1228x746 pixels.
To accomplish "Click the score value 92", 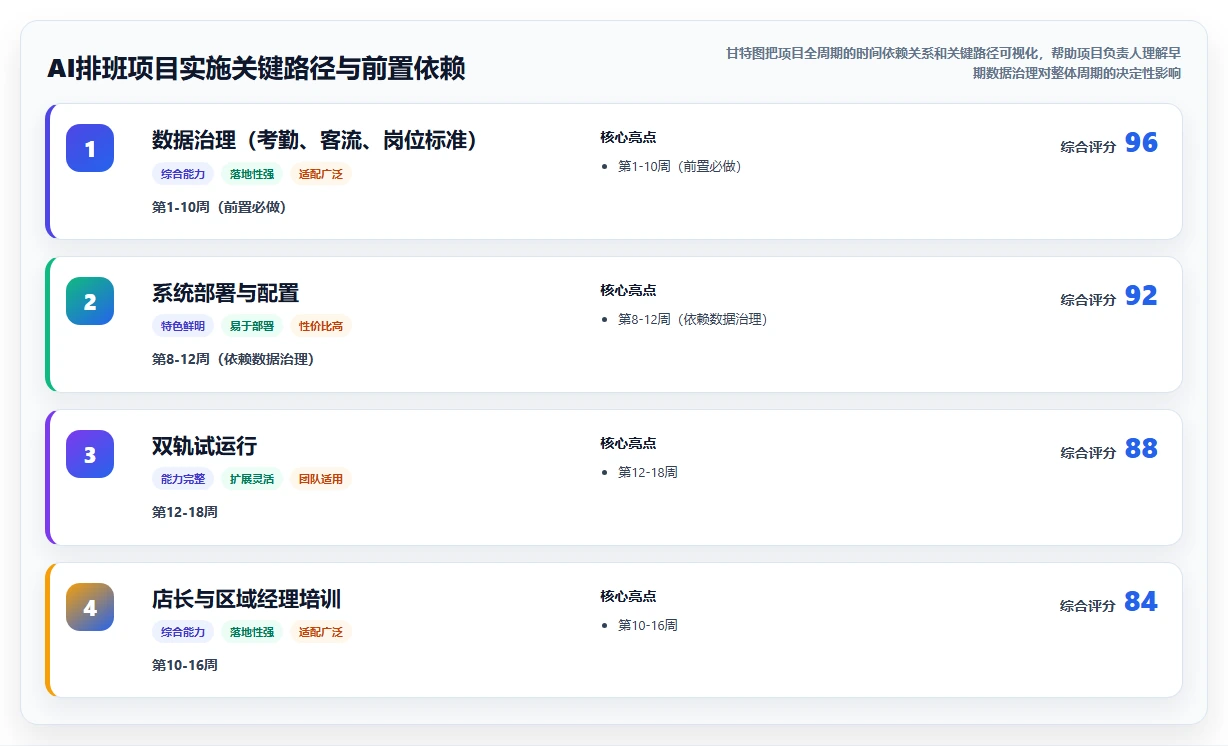I will tap(1141, 296).
